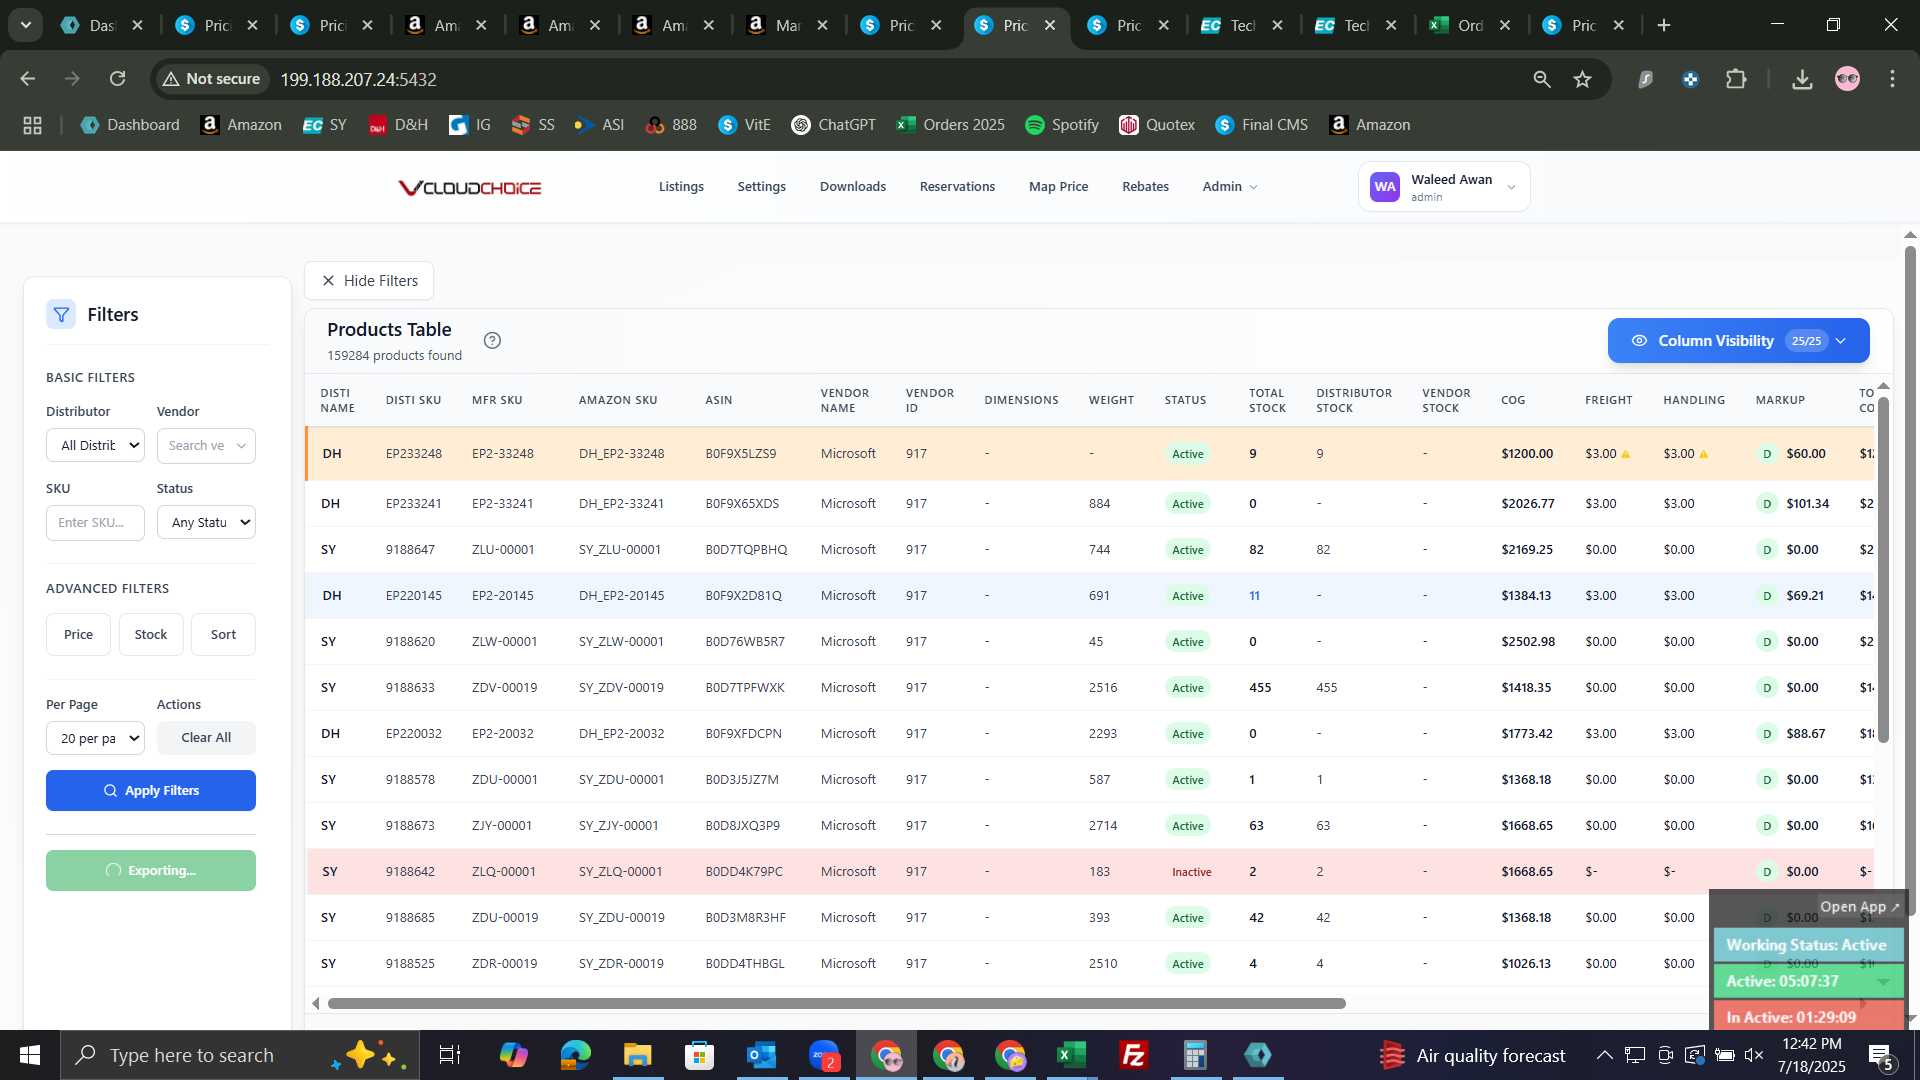The height and width of the screenshot is (1080, 1920).
Task: Click the Exporting button
Action: [151, 871]
